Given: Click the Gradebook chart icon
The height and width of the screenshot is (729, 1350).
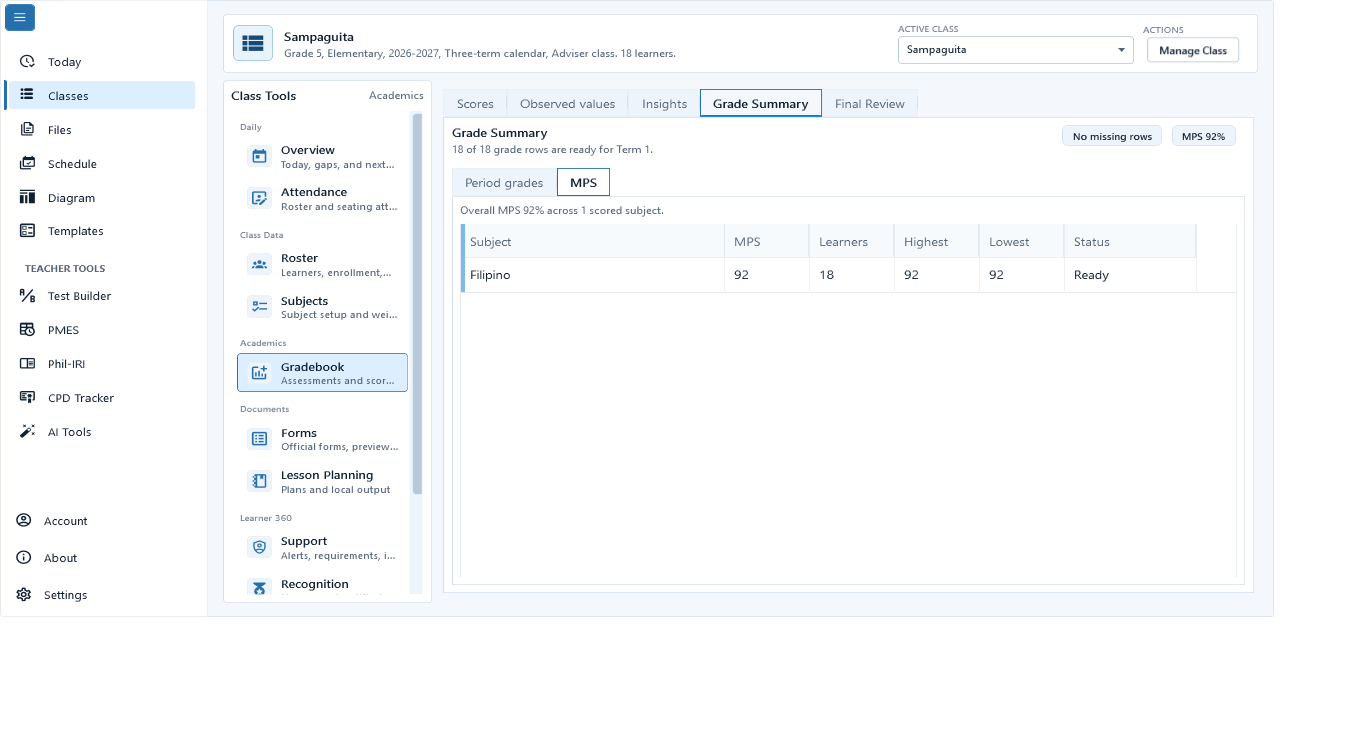Looking at the screenshot, I should click(260, 373).
